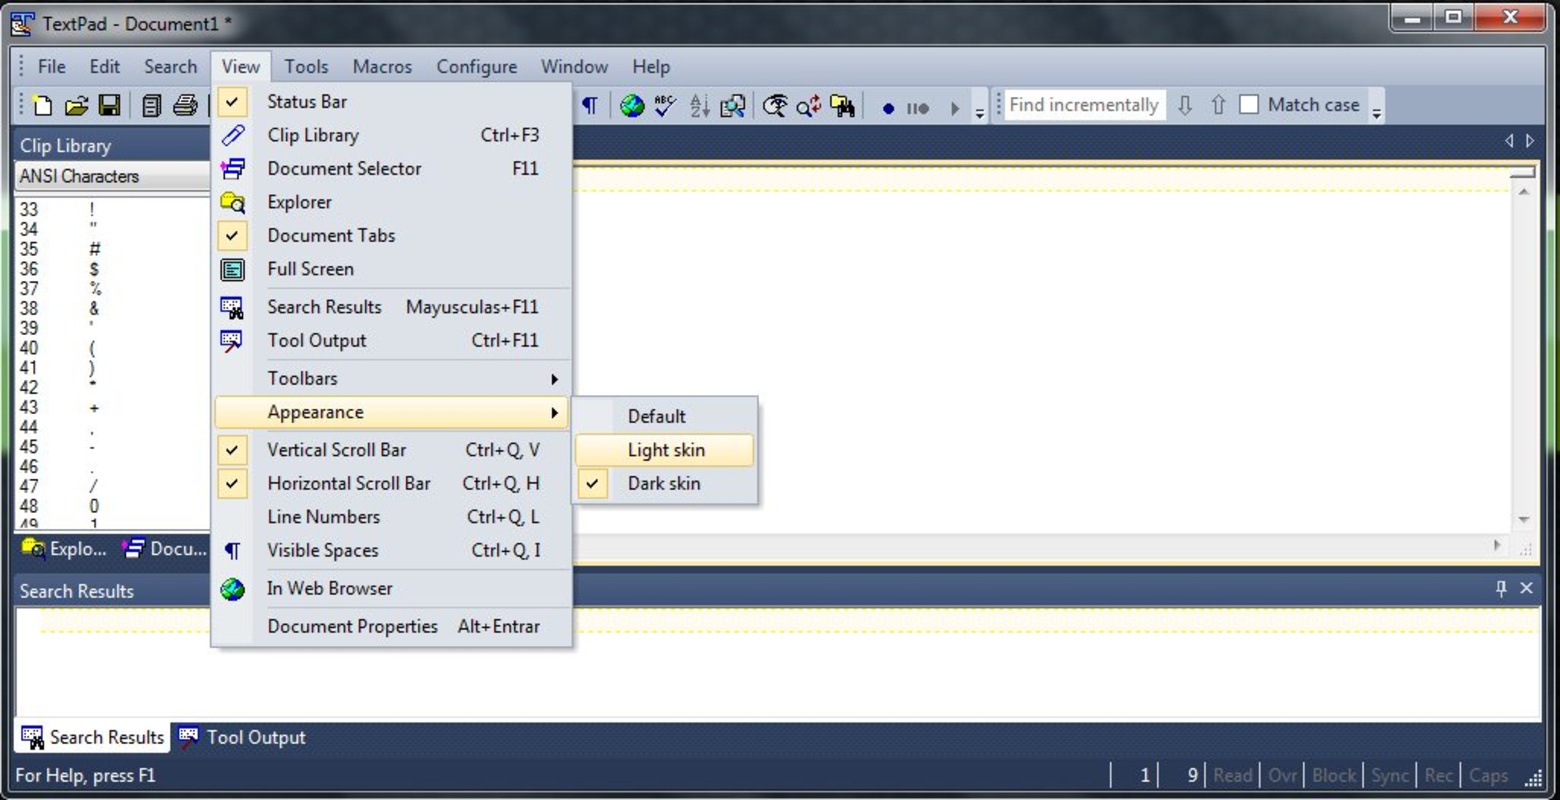Create a new document with the toolbar icon
The width and height of the screenshot is (1560, 800).
point(43,105)
